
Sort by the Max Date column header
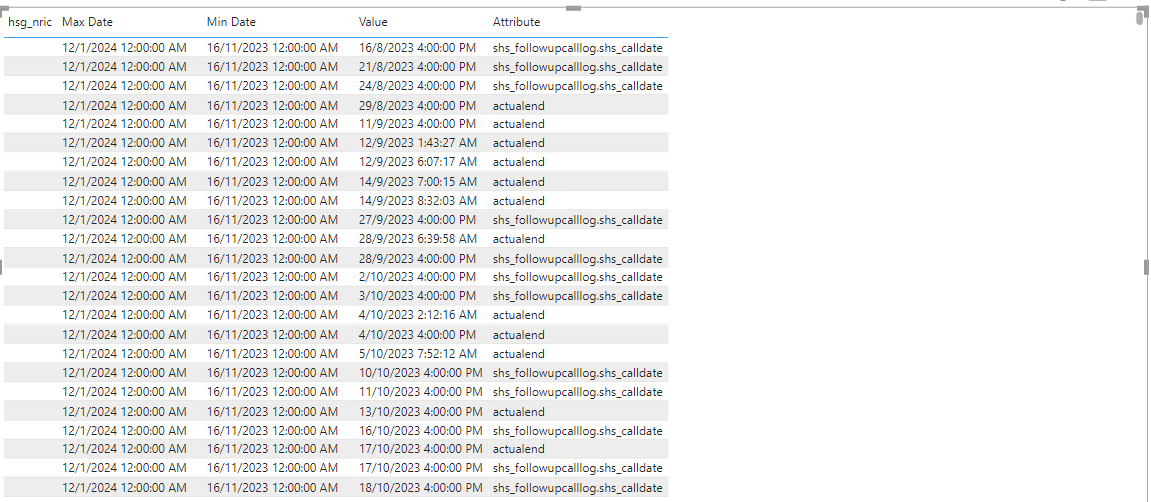pos(87,22)
